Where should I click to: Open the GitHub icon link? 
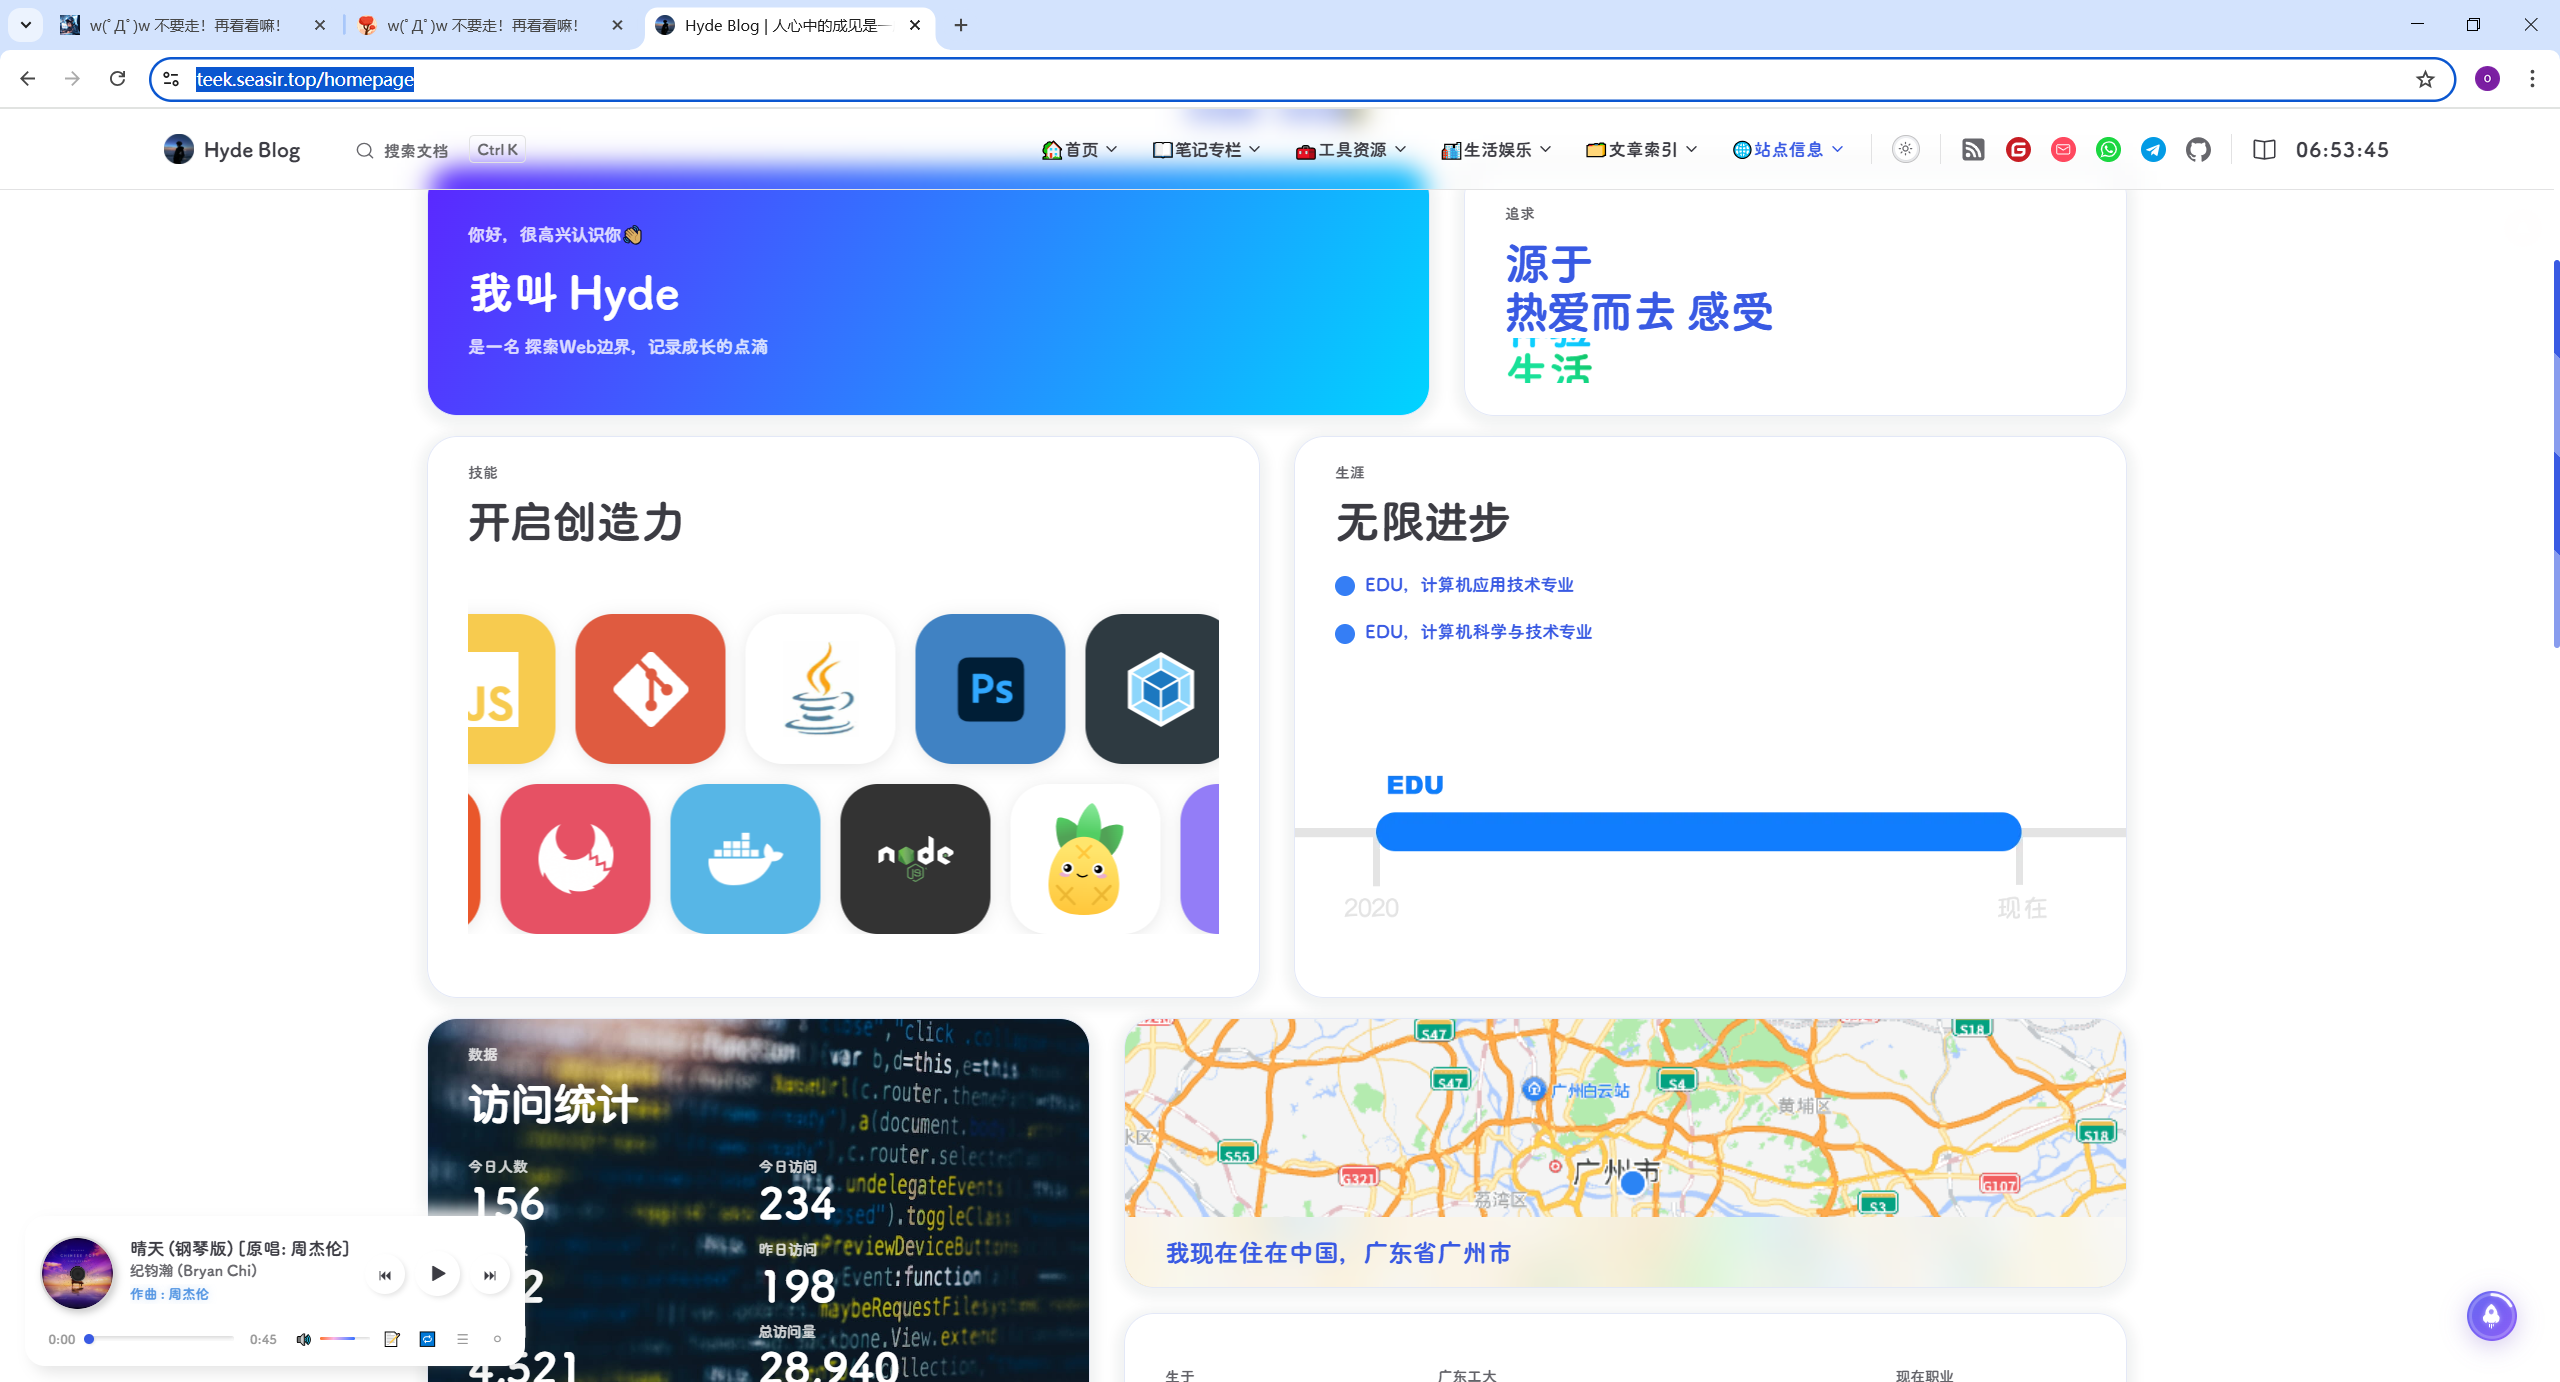[x=2198, y=150]
